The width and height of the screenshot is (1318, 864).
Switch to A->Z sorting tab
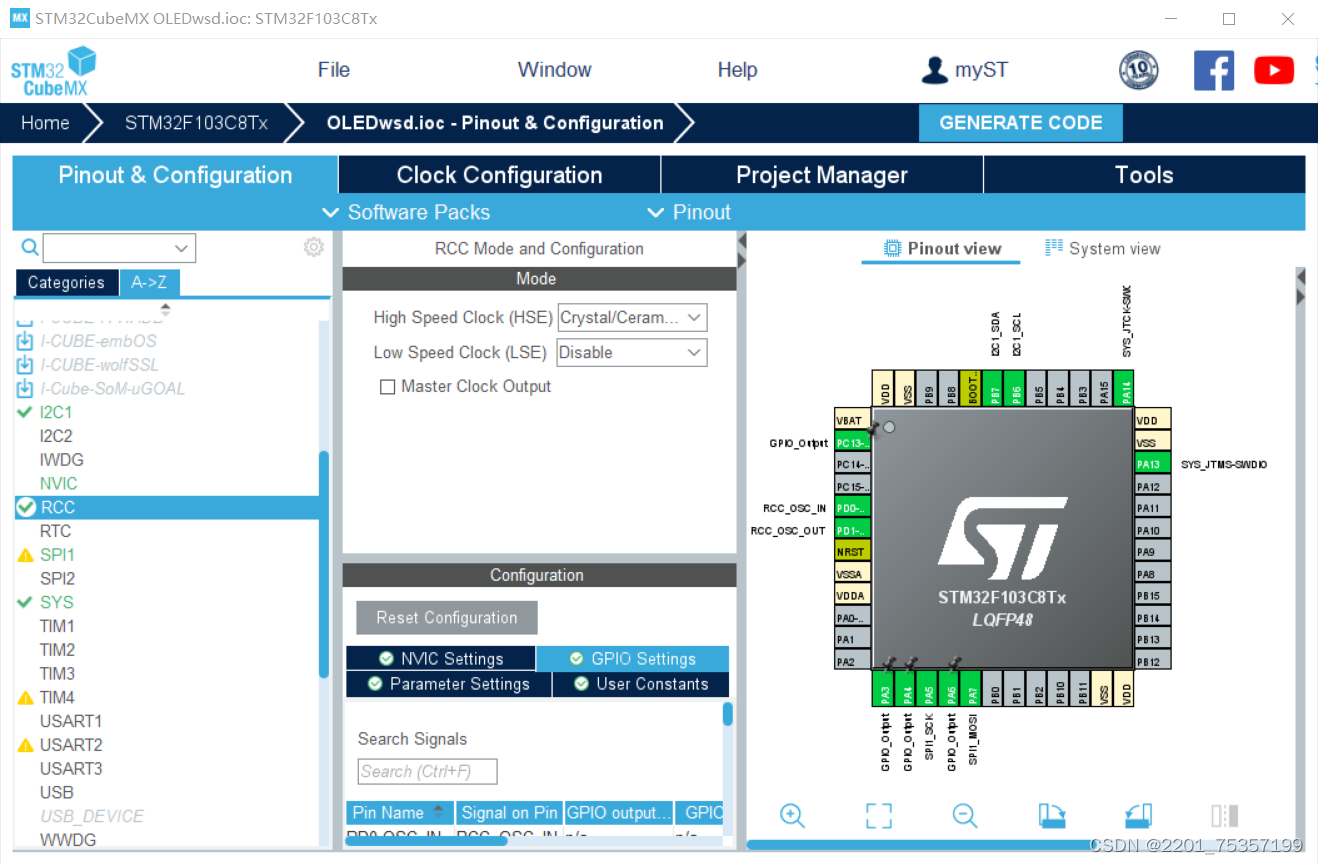click(149, 283)
